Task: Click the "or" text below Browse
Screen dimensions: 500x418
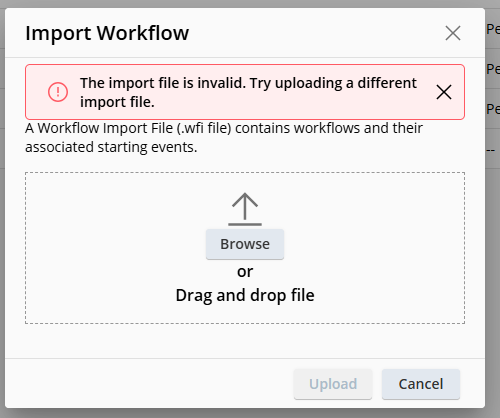Action: point(245,272)
